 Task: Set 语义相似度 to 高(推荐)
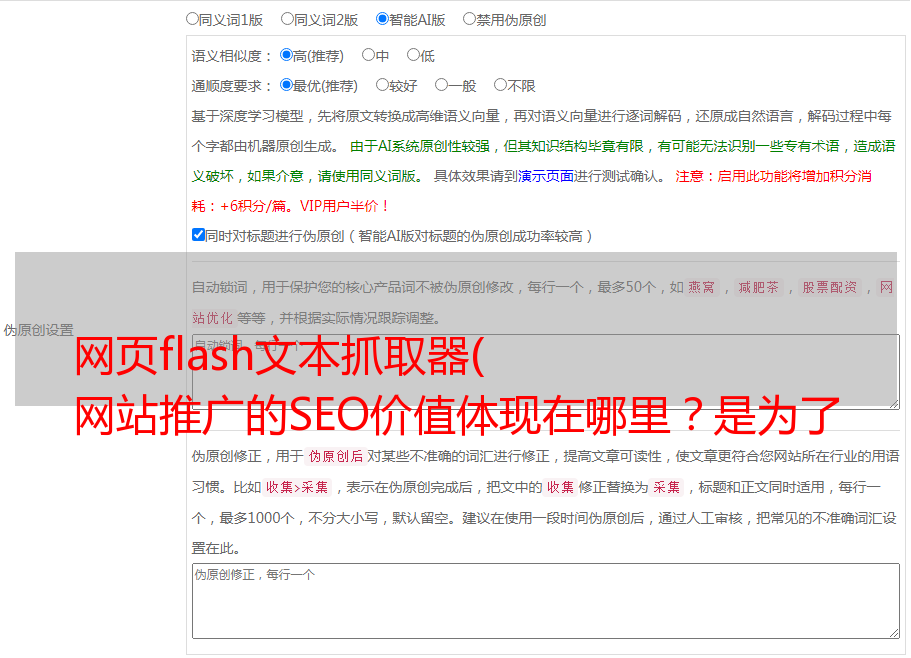[286, 55]
